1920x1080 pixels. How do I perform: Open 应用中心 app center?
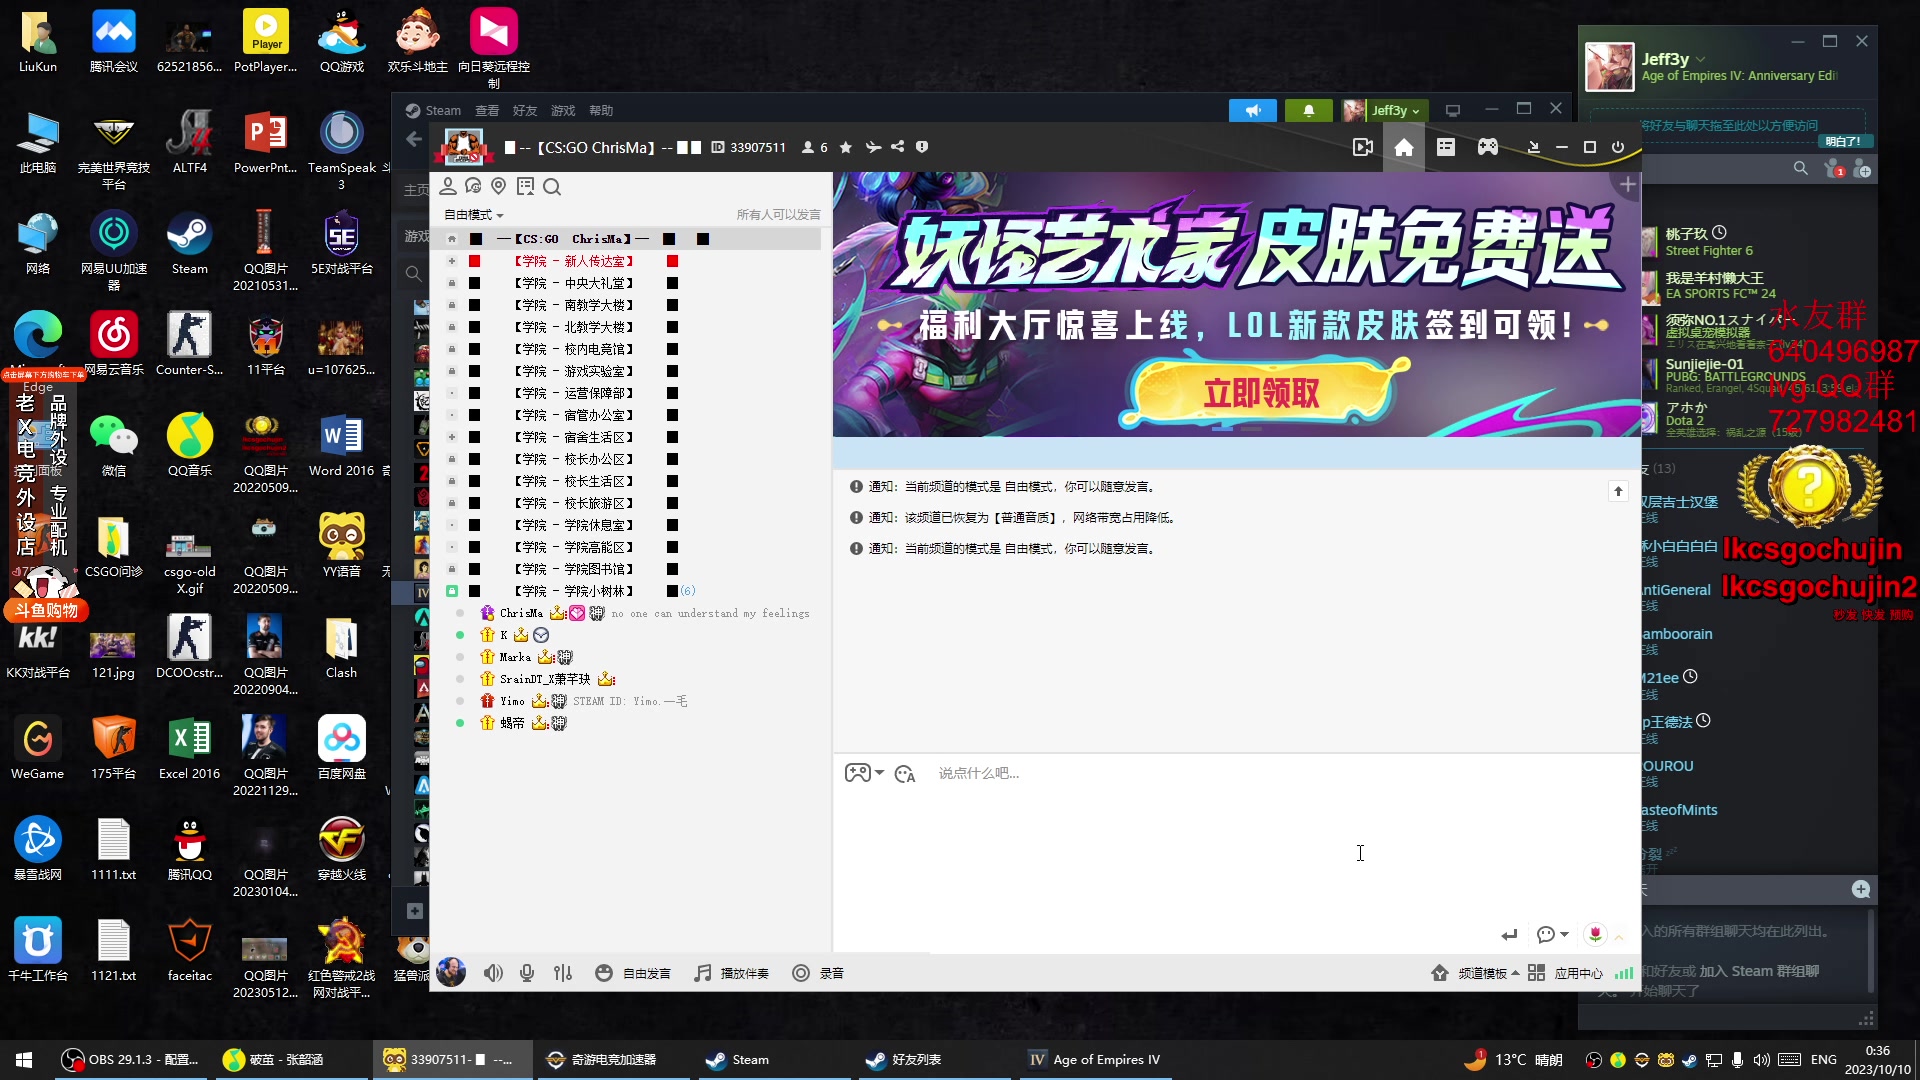coord(1565,973)
